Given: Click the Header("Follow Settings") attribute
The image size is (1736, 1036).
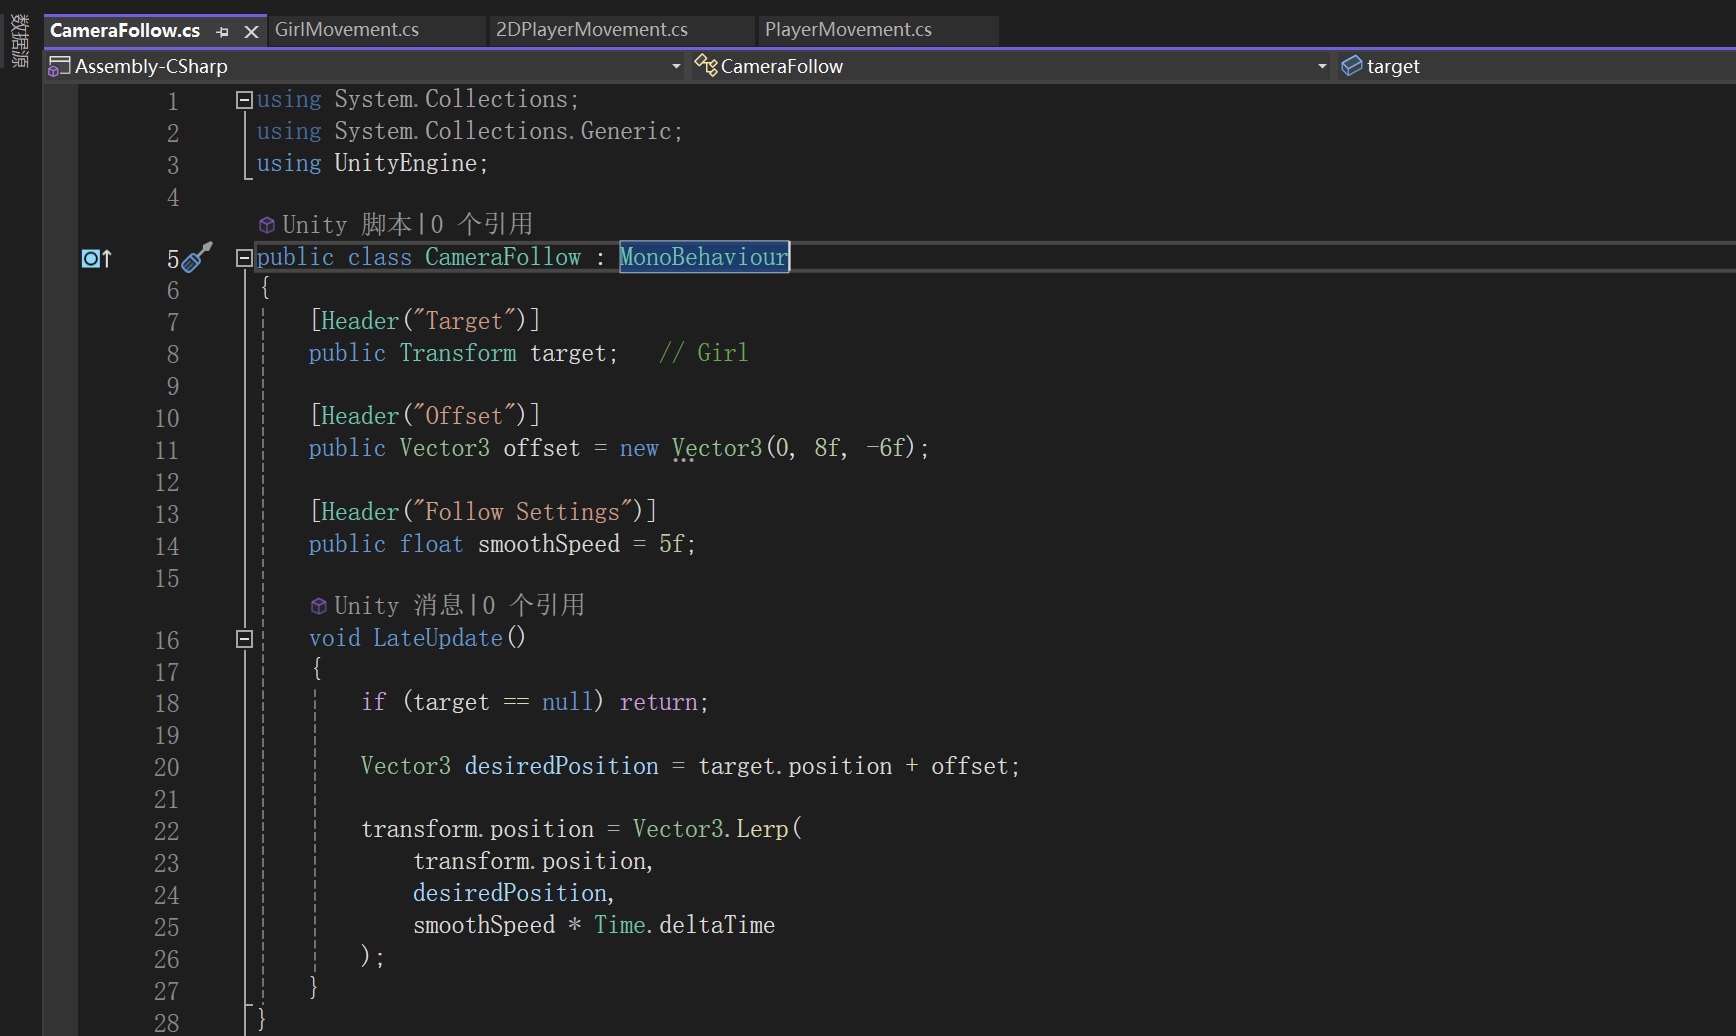Looking at the screenshot, I should click(483, 512).
